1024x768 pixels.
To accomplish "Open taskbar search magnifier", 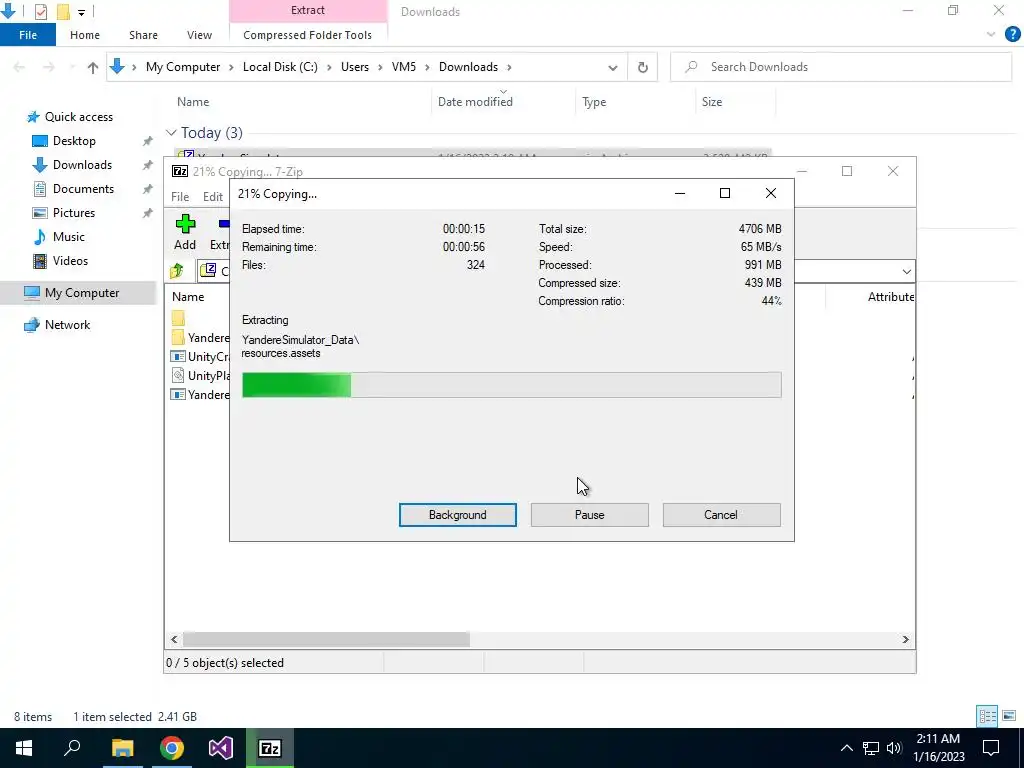I will (x=72, y=748).
